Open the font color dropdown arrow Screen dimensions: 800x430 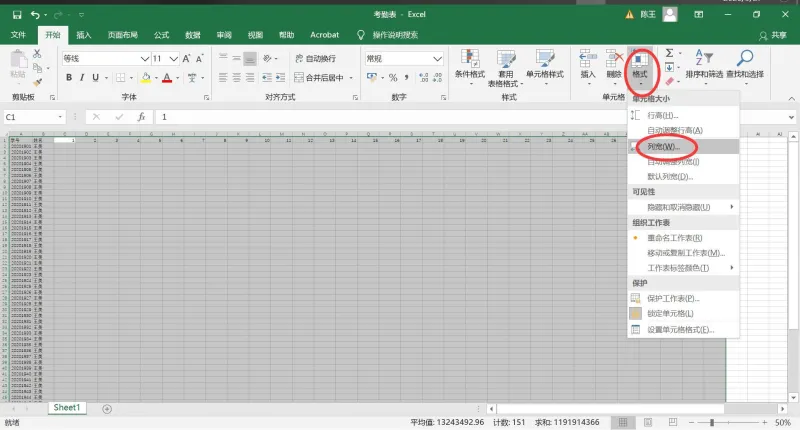178,78
